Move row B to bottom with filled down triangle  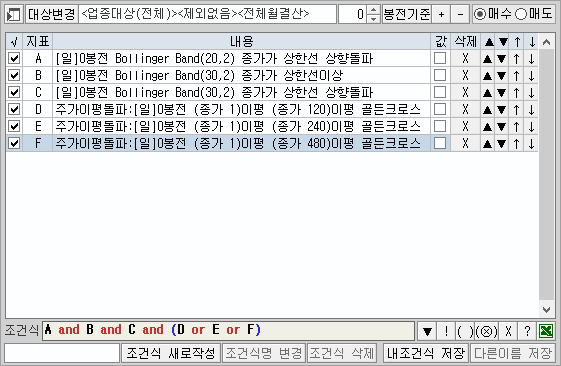pos(502,75)
